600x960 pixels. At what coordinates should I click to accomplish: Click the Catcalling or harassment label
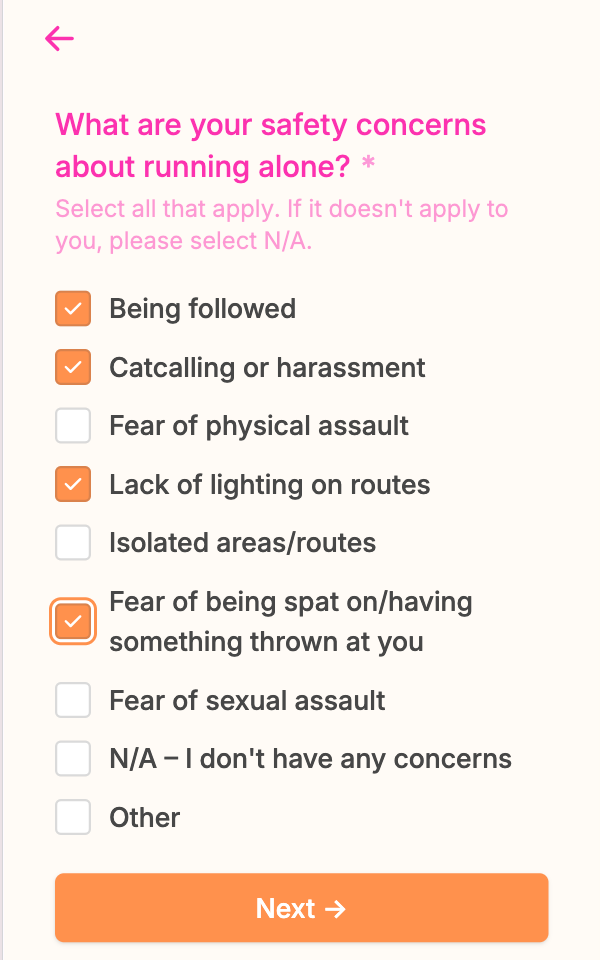point(267,368)
